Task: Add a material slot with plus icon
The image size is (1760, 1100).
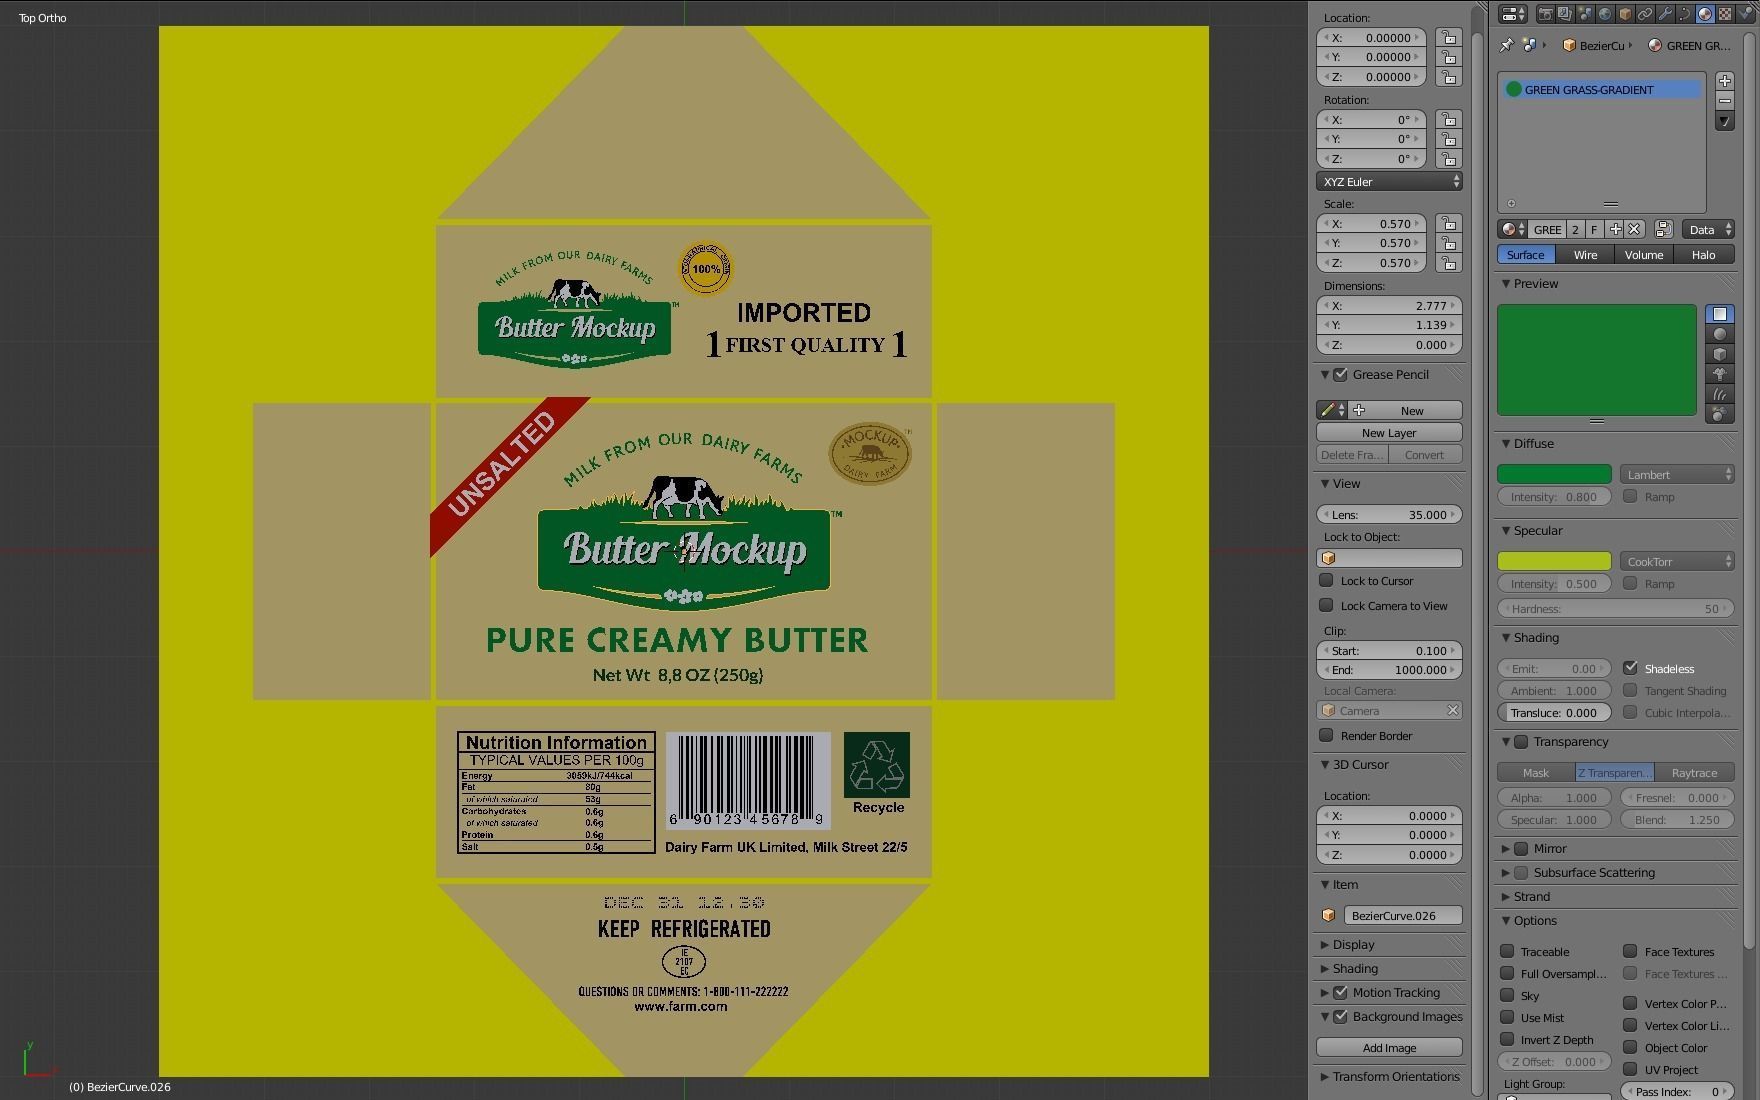Action: tap(1724, 81)
